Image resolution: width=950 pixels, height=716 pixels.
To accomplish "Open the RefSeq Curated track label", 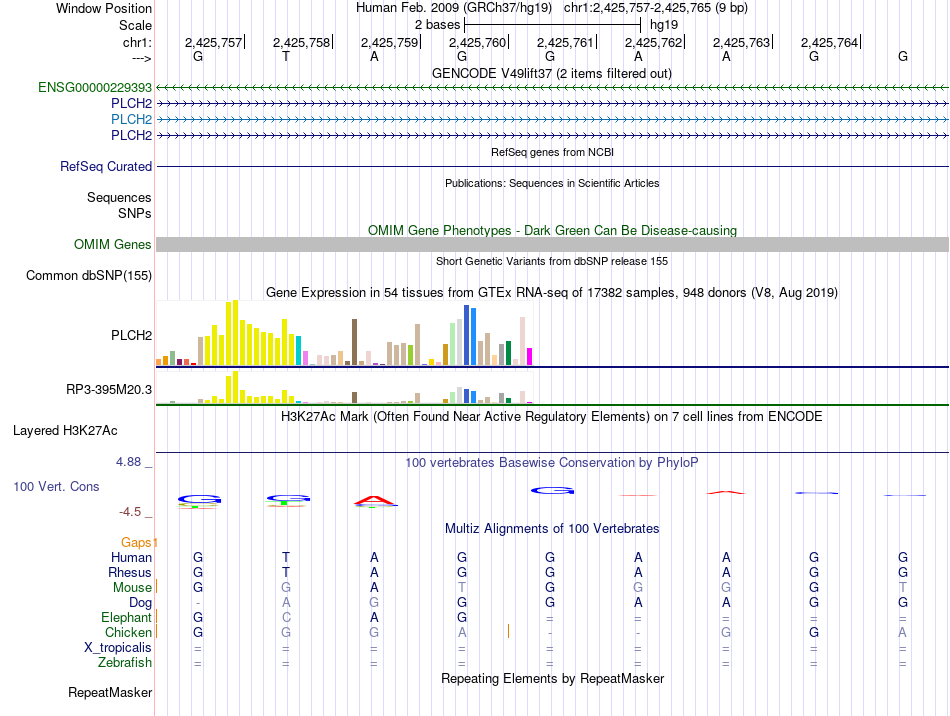I will coord(106,167).
